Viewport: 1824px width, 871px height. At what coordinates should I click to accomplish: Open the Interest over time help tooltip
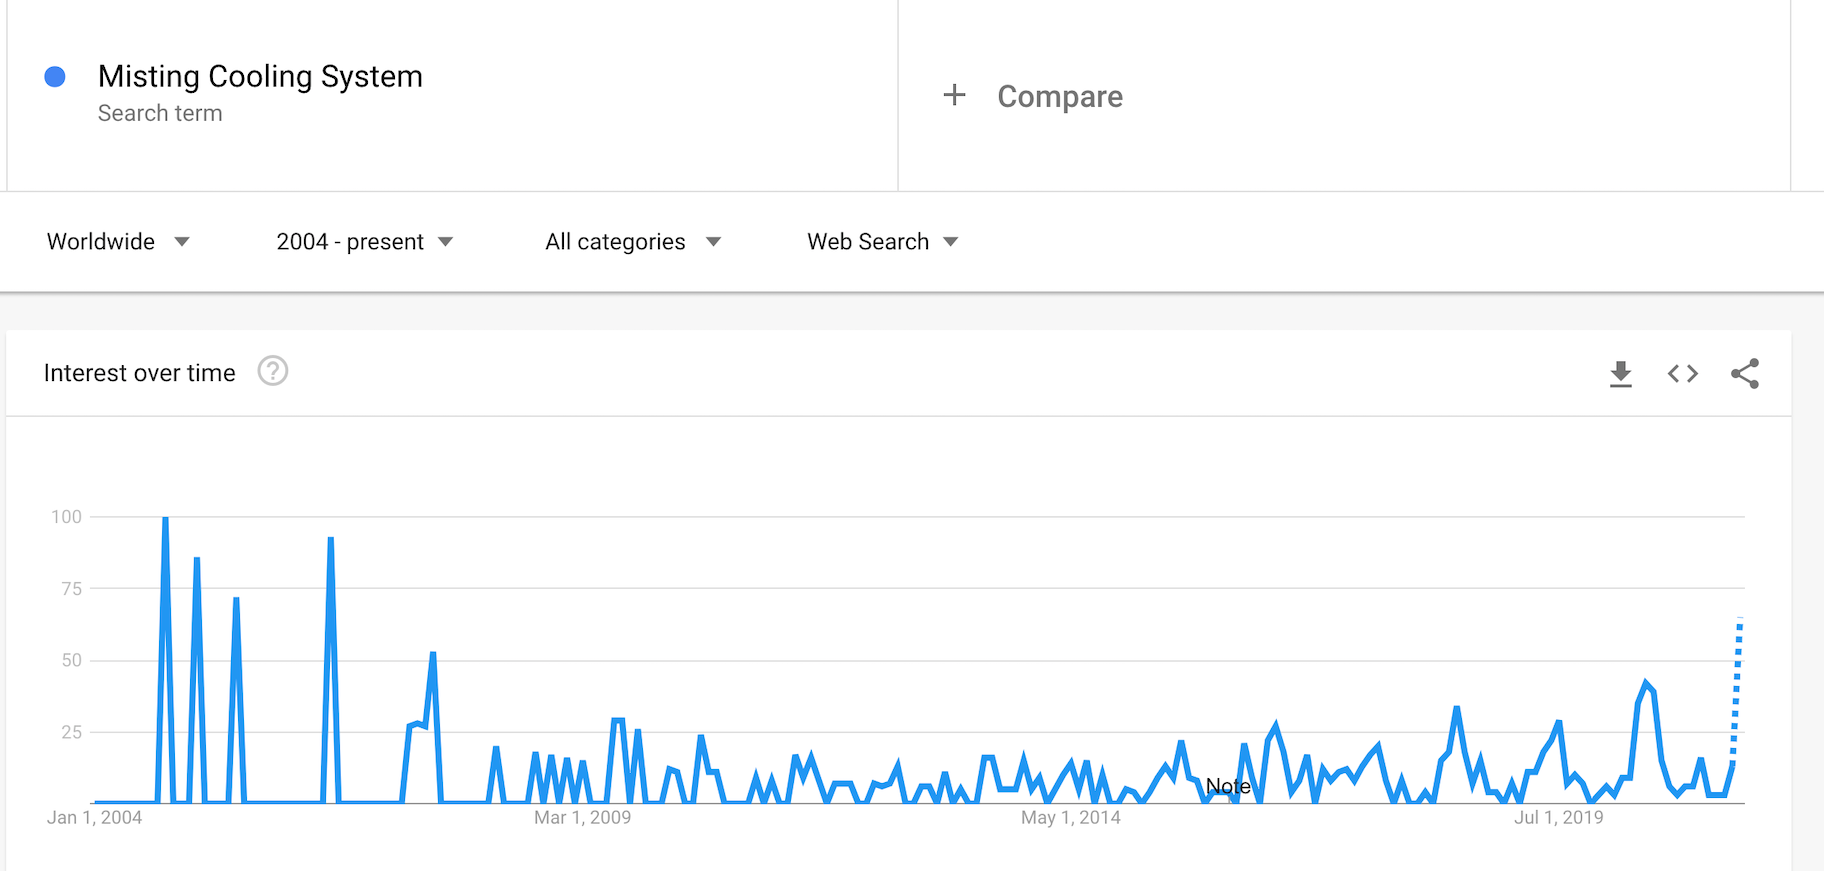tap(272, 372)
